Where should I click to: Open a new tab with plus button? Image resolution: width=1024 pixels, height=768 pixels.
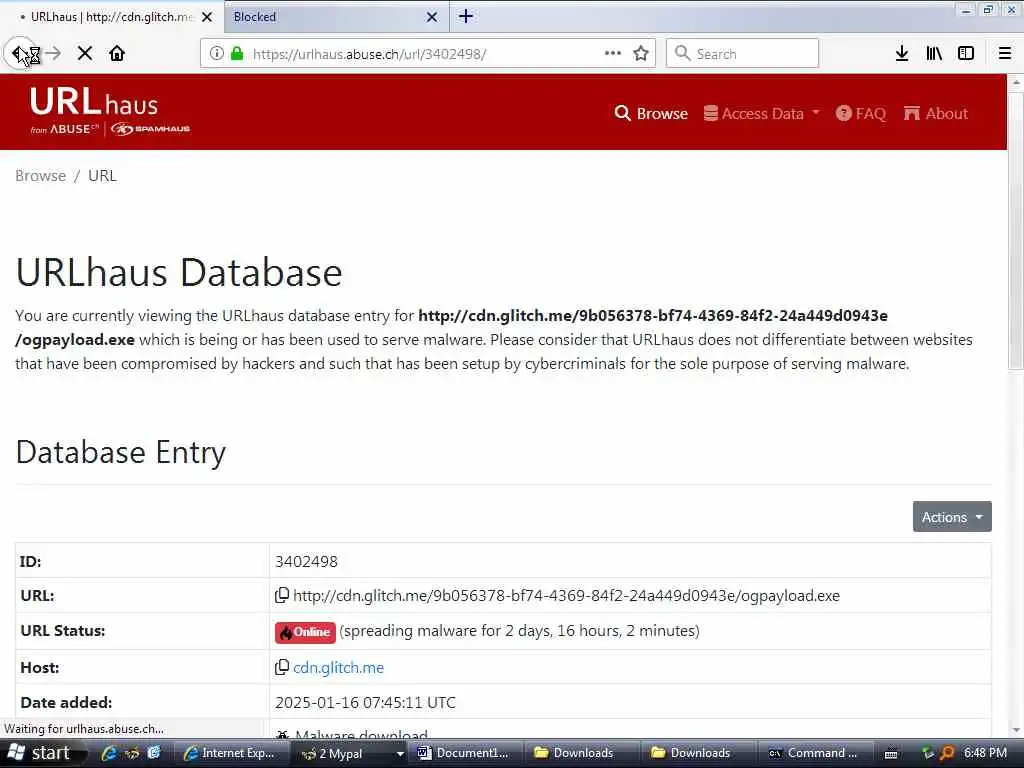466,16
